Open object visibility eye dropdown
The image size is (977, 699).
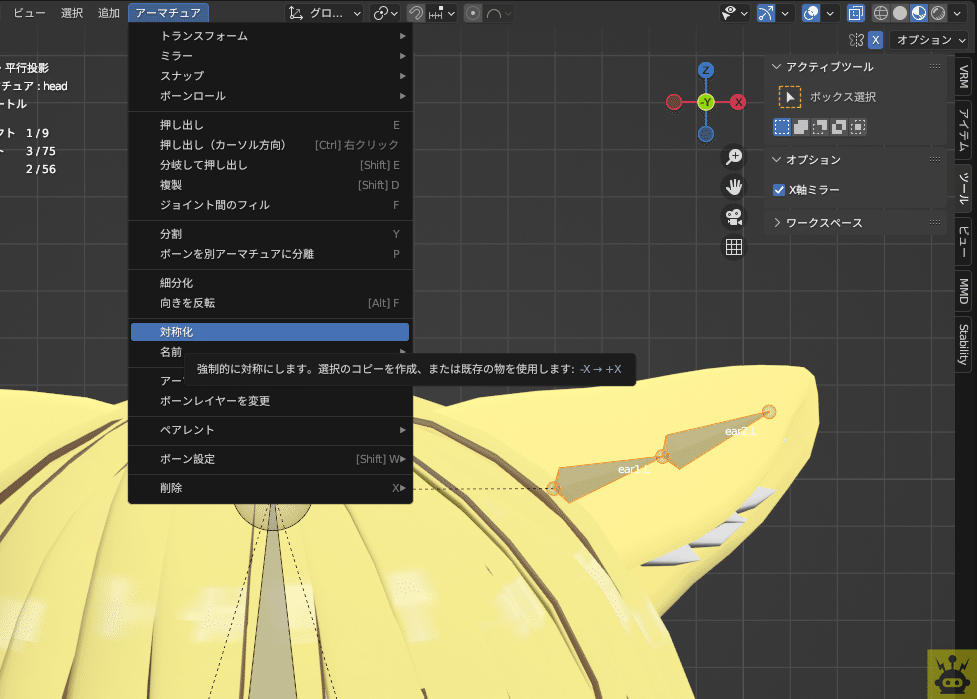click(x=734, y=13)
